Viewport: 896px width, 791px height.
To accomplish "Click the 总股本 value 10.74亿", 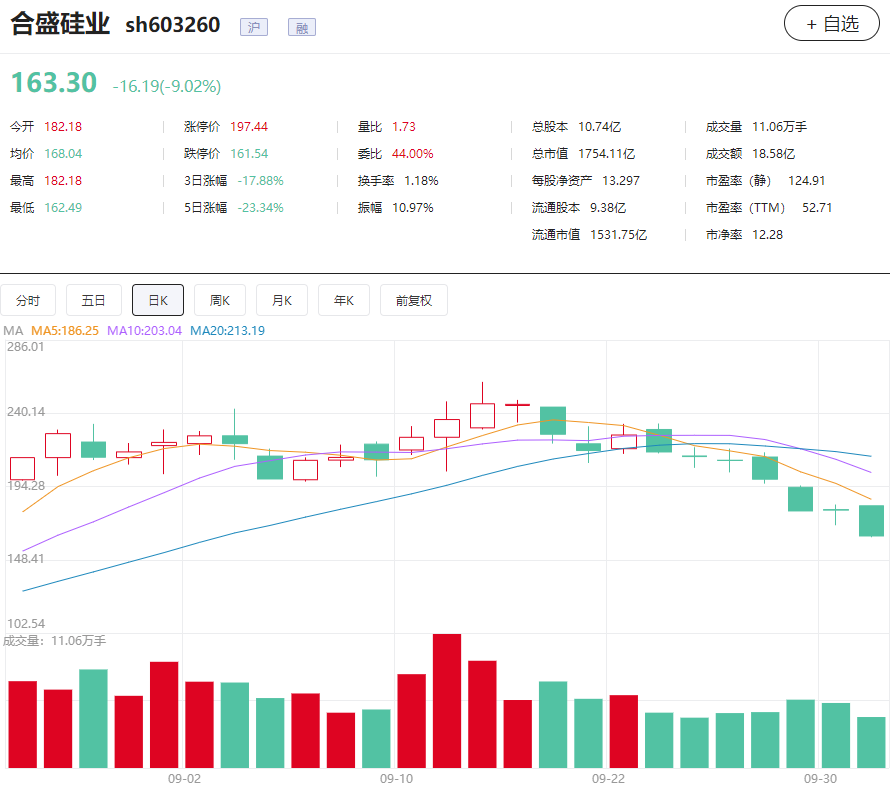I will [599, 127].
